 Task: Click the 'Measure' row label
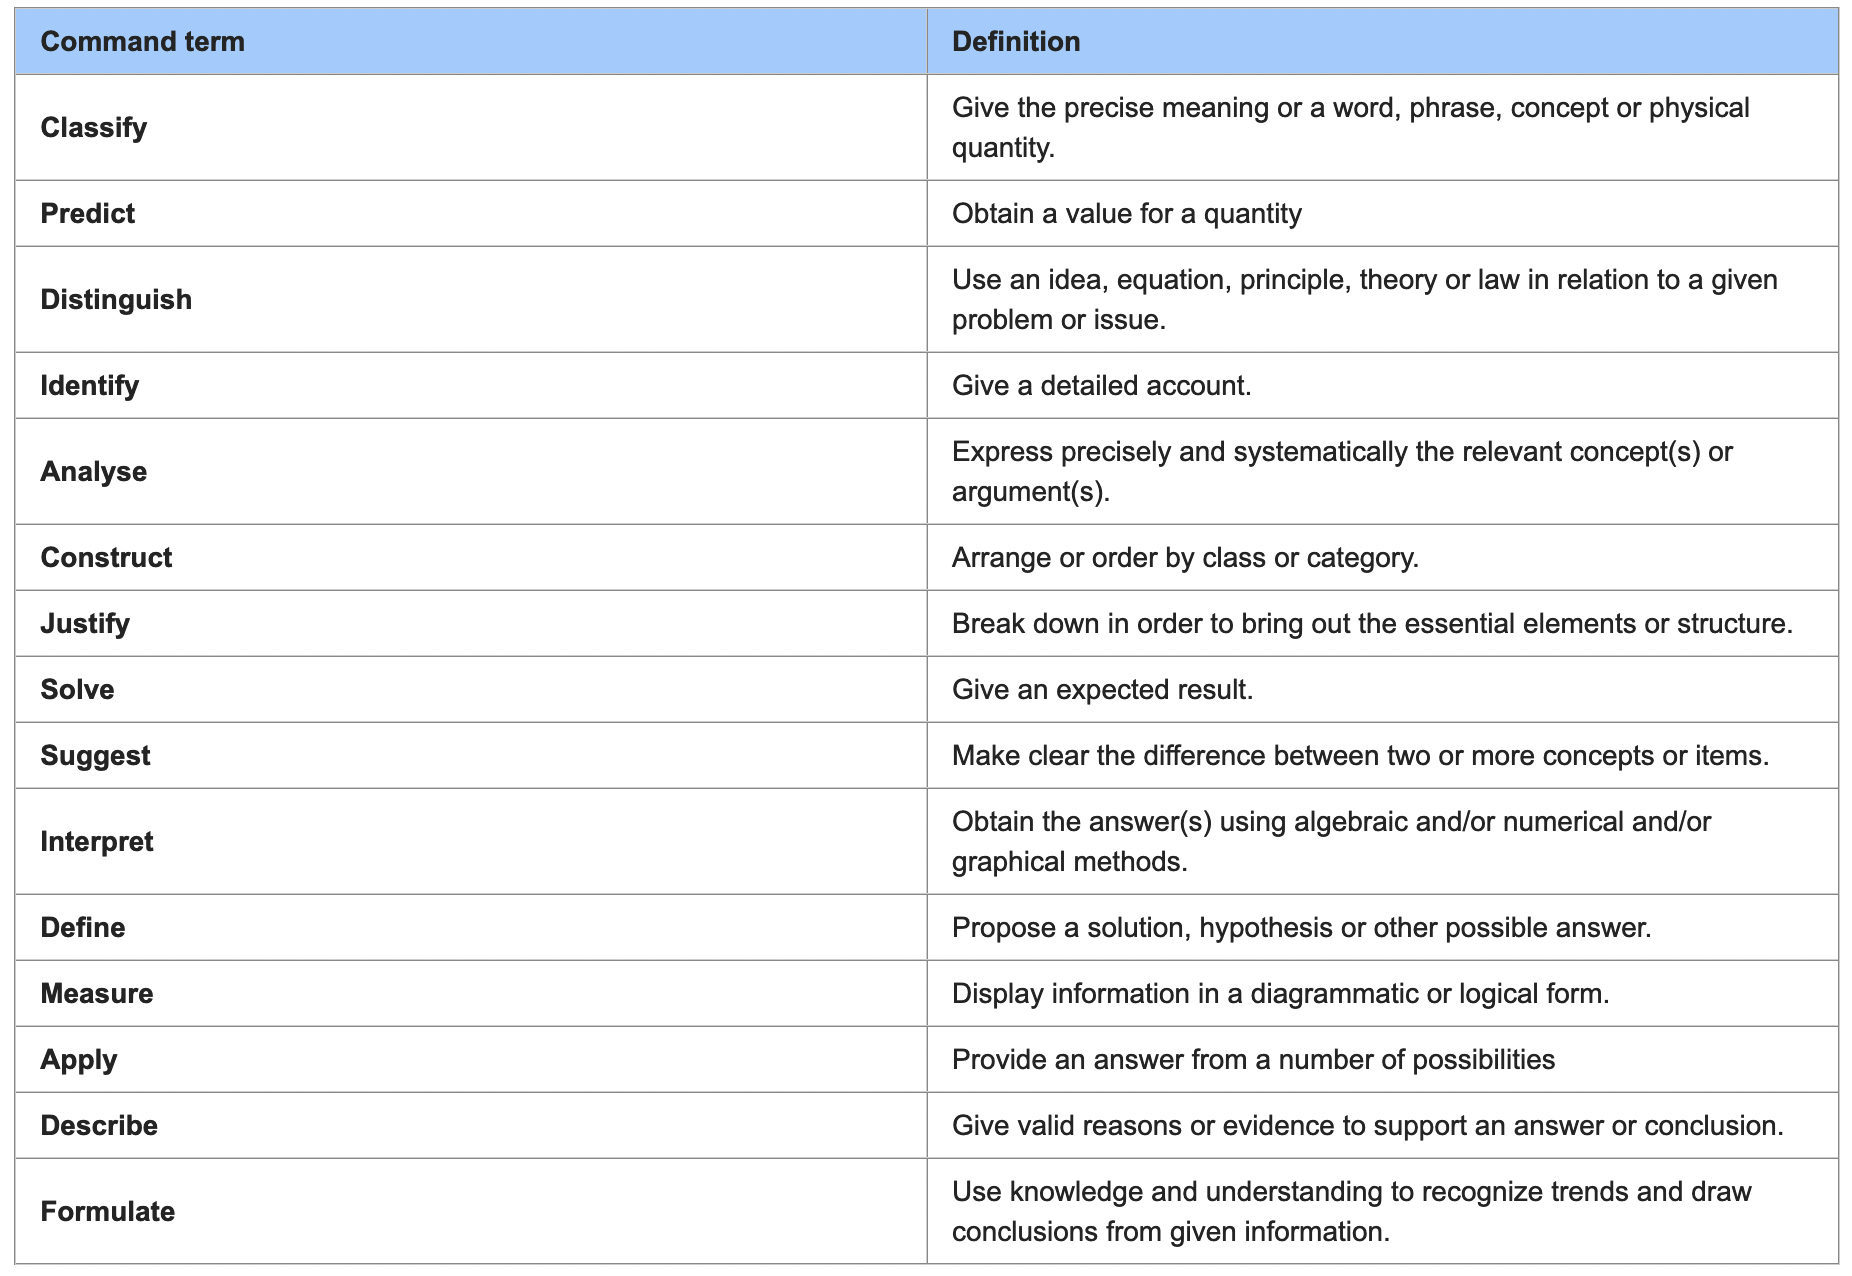point(97,994)
